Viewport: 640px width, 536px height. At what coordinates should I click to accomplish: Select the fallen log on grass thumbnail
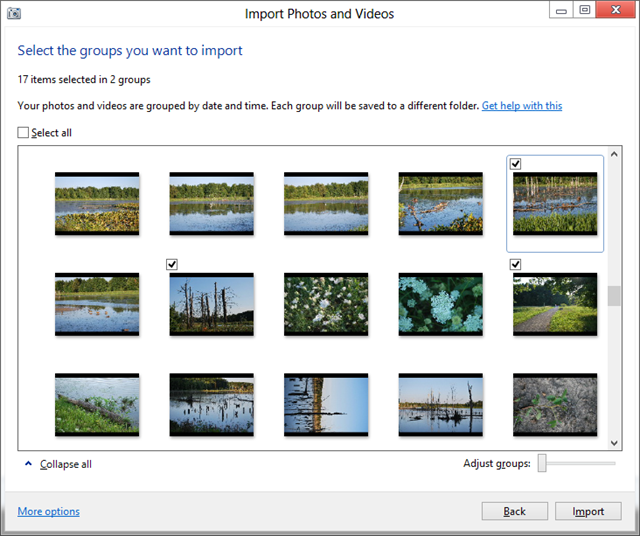[x=97, y=405]
